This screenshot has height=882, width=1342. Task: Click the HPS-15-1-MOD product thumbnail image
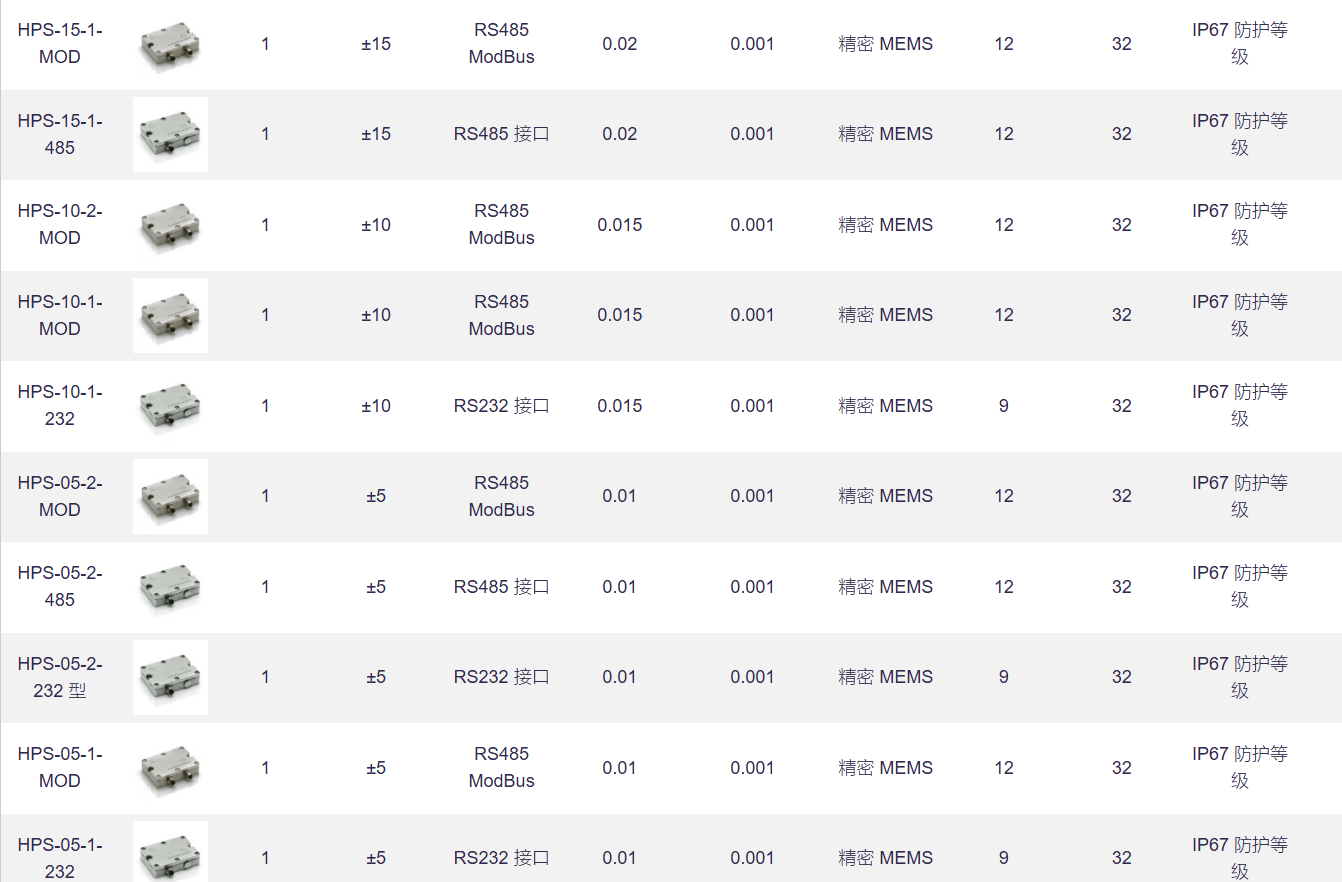170,45
